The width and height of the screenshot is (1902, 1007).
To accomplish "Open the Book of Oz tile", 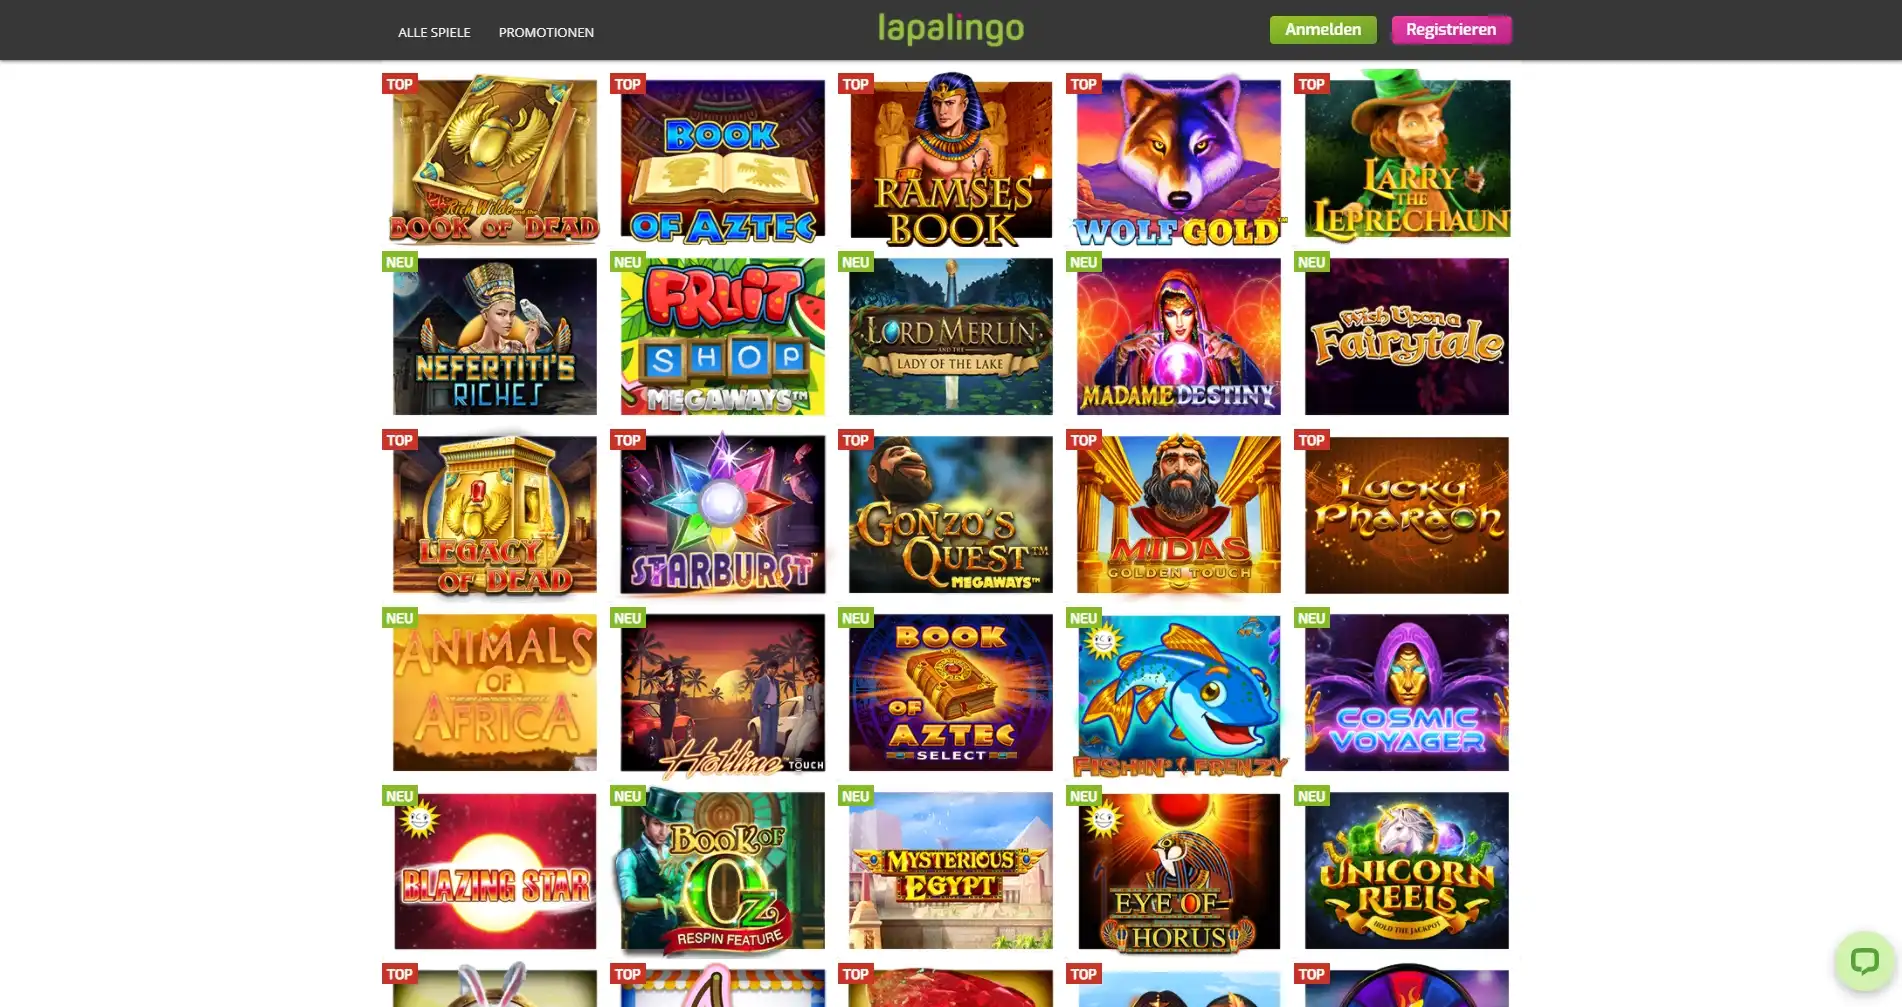I will [x=721, y=871].
